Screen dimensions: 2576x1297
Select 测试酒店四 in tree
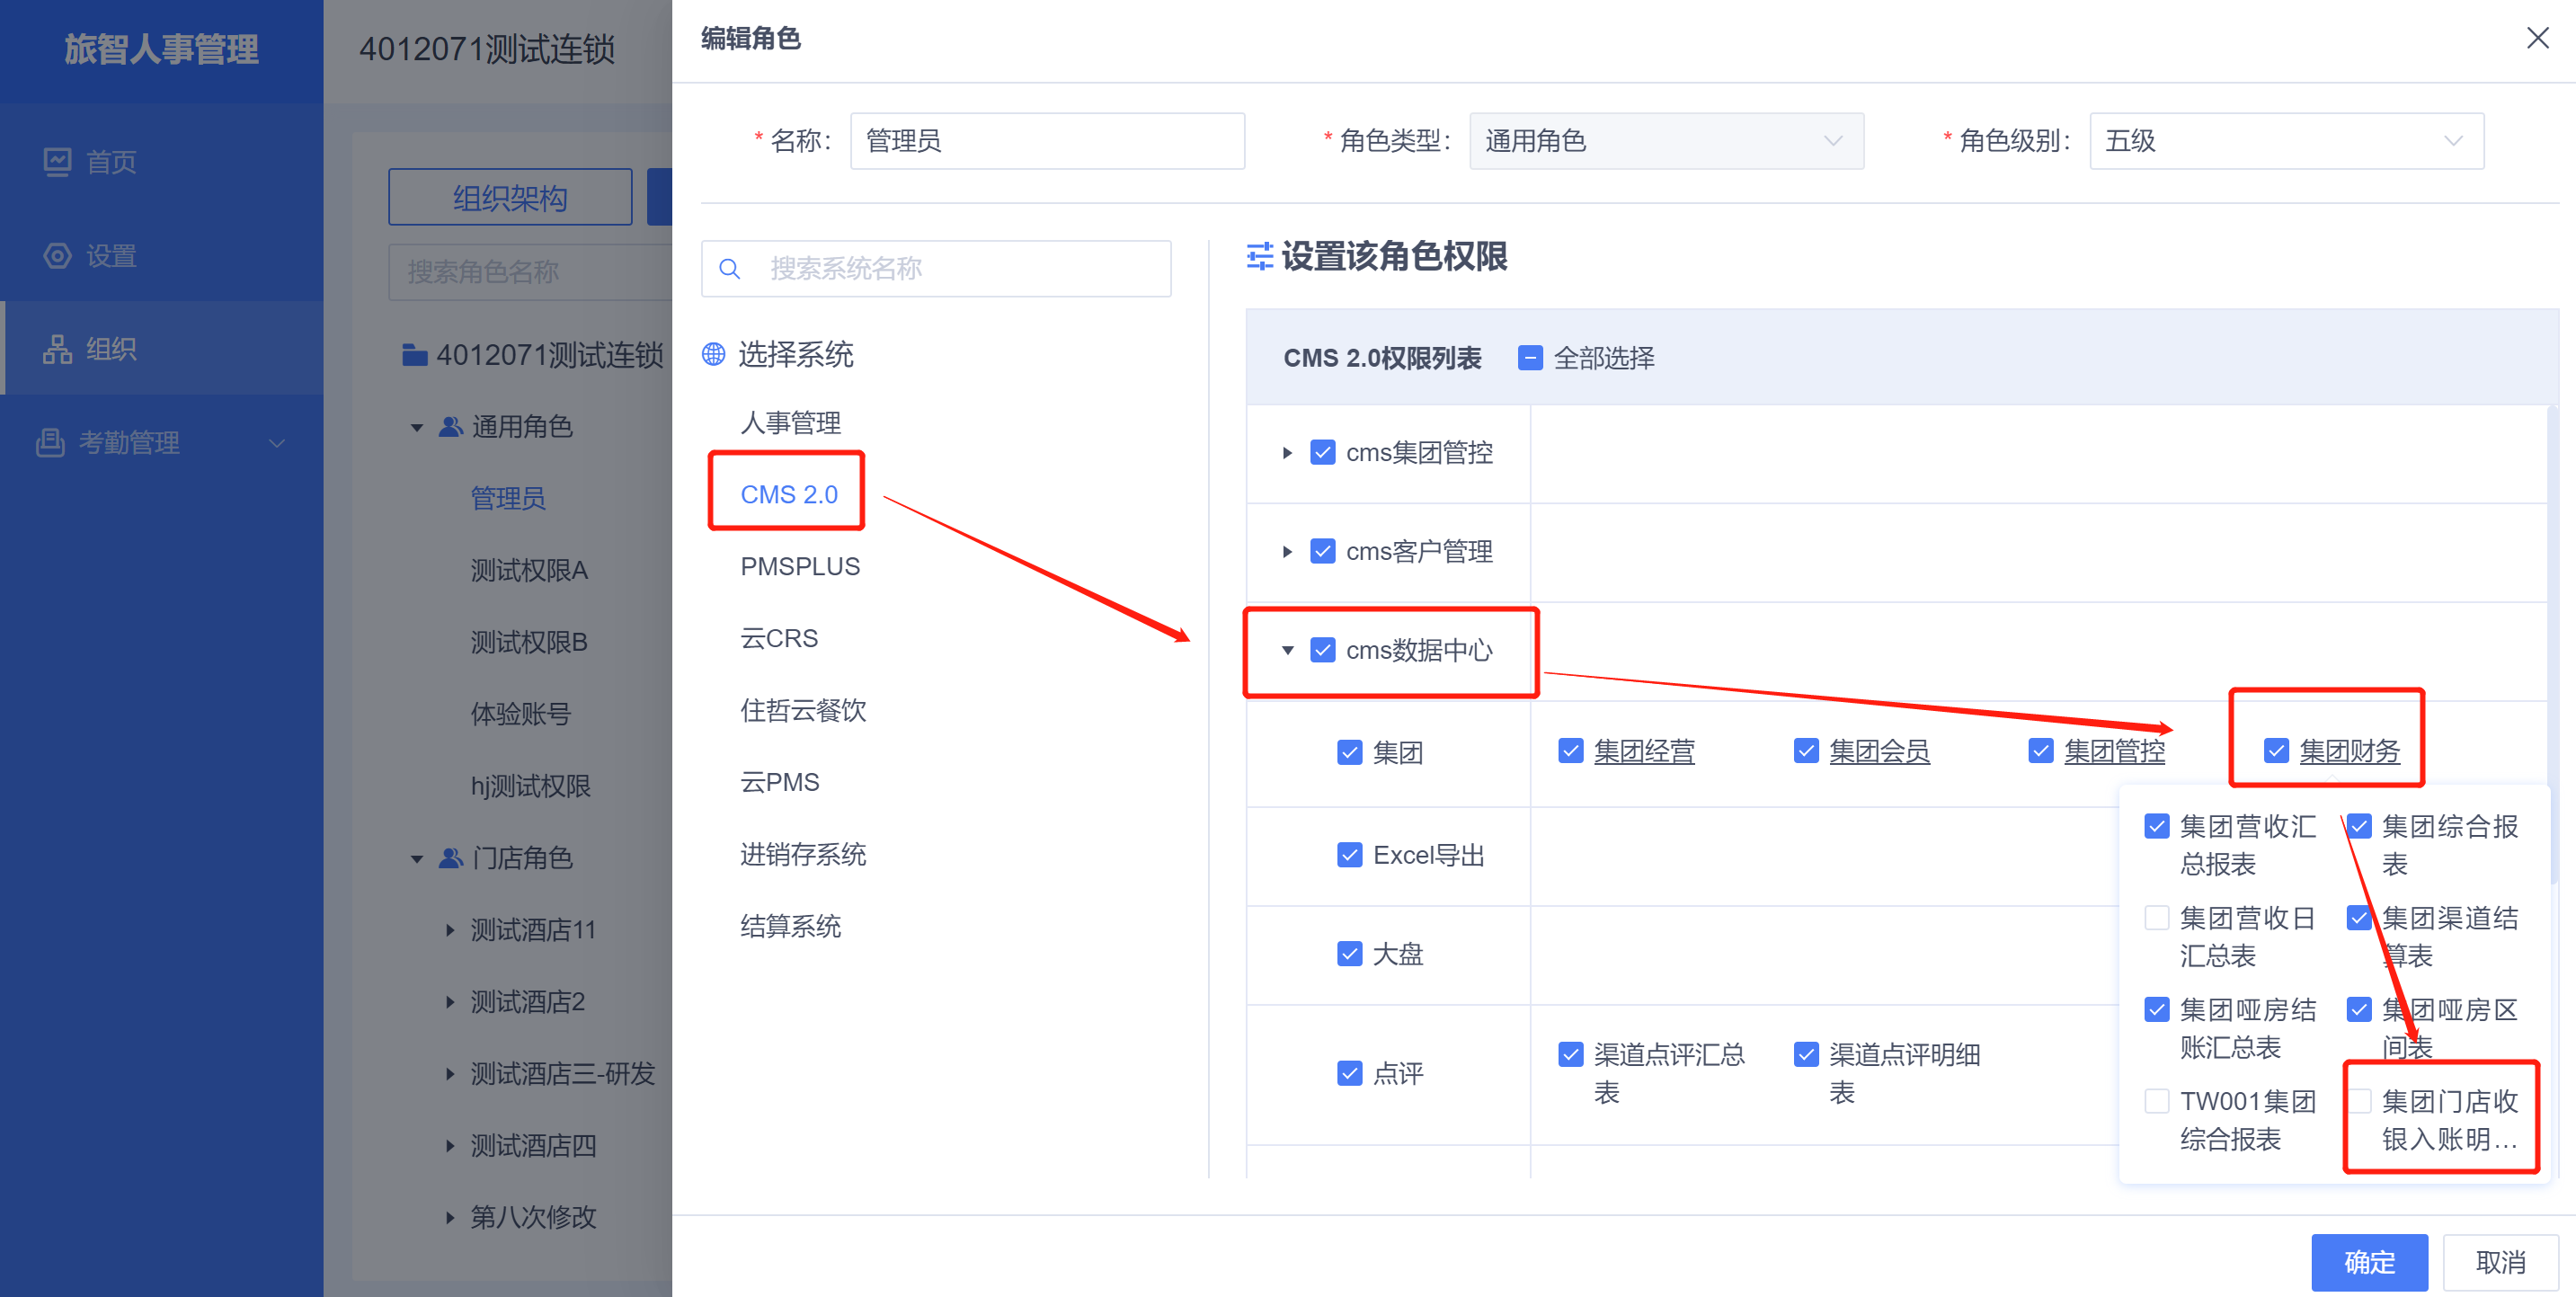click(x=533, y=1145)
